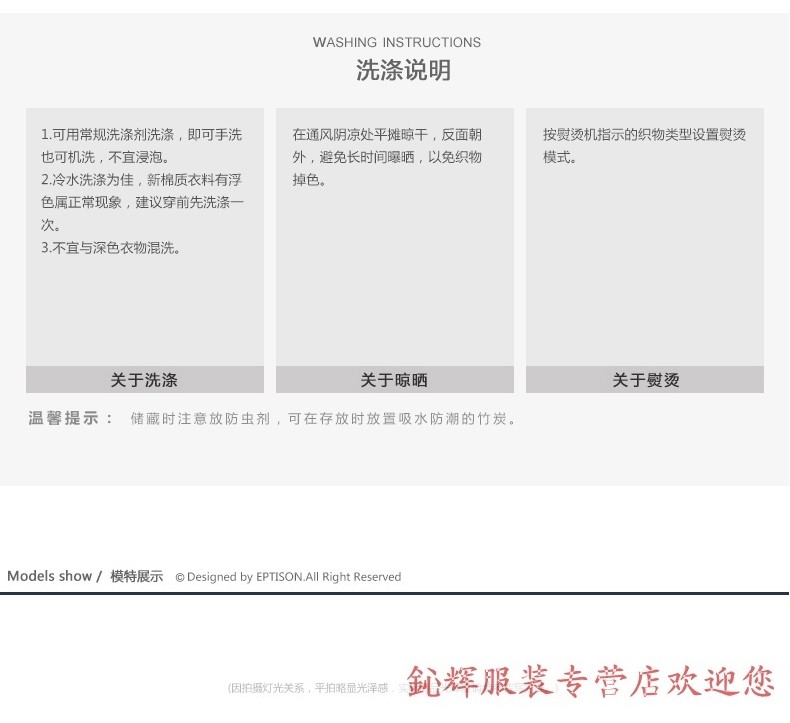Click tip 3 about not mixing dark clothes
The height and width of the screenshot is (723, 790).
pyautogui.click(x=111, y=247)
